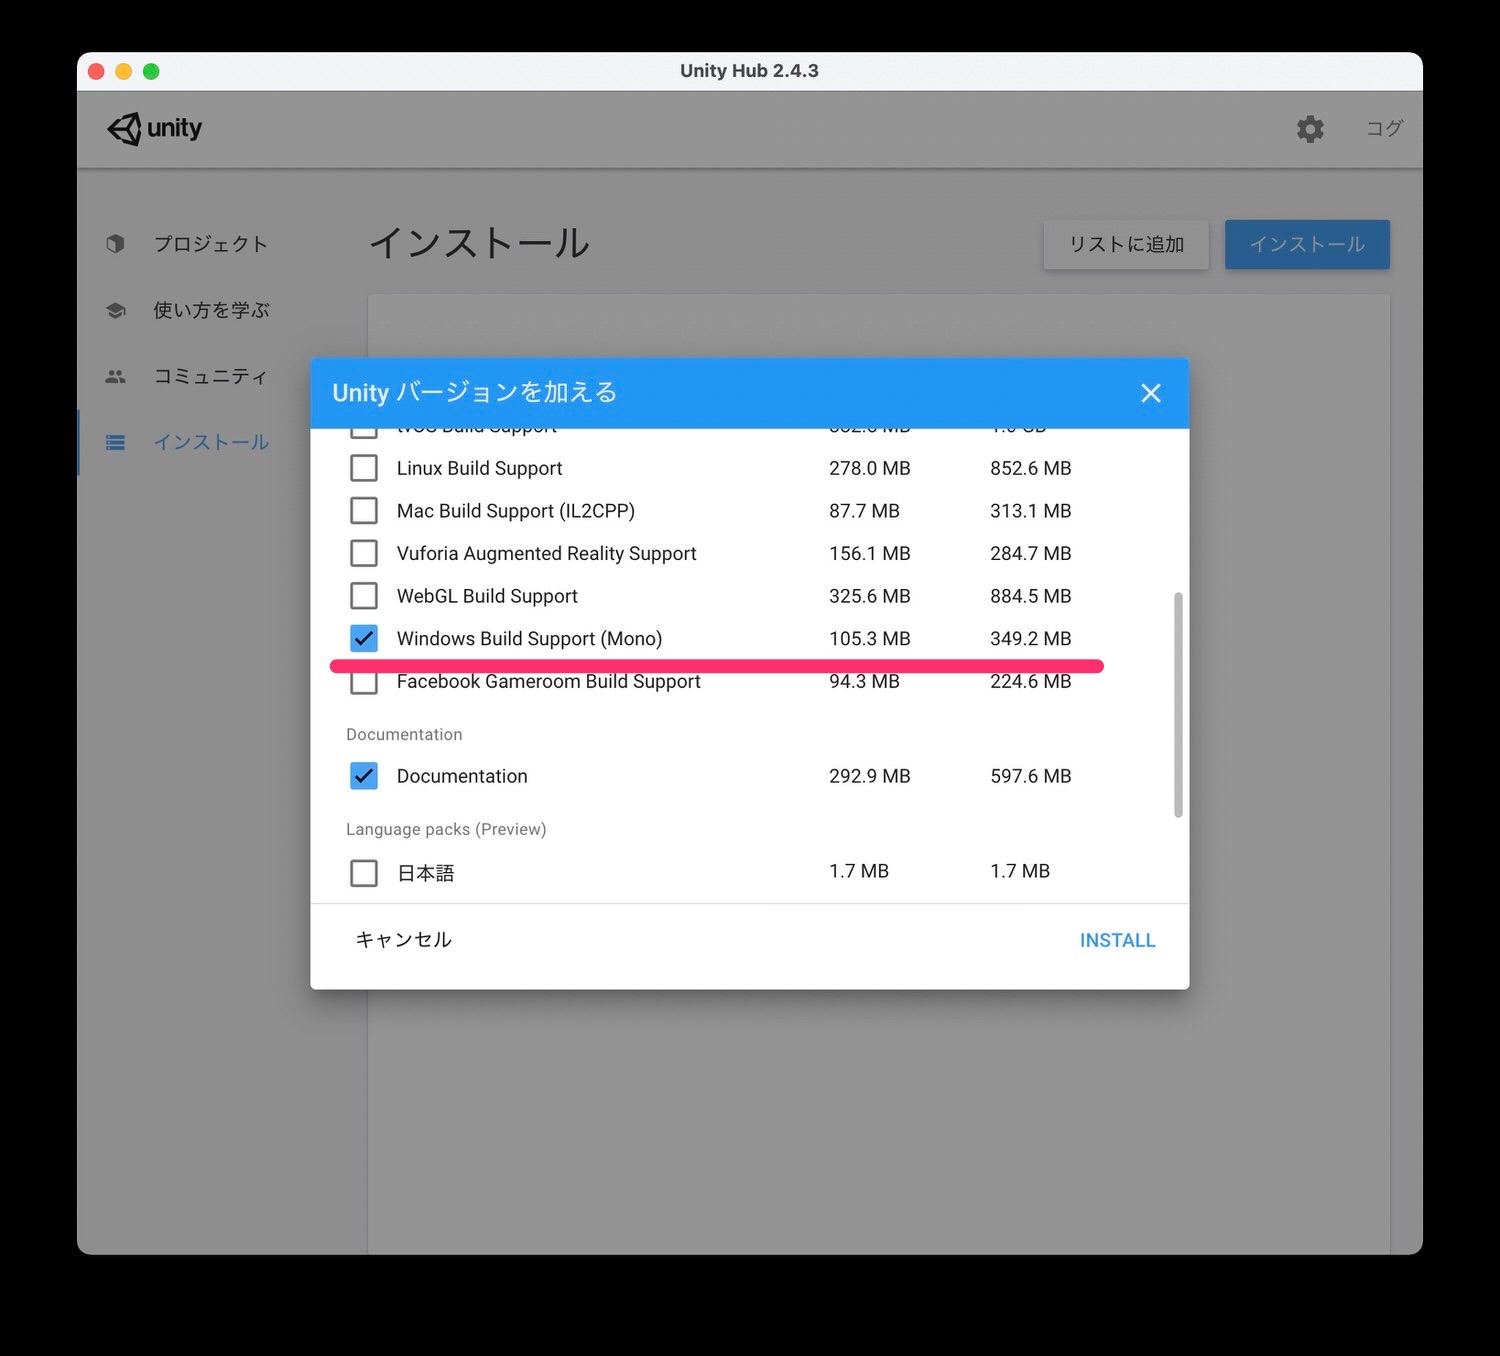Click the Mac Build Support (IL2CPP) label
This screenshot has width=1500, height=1356.
click(x=515, y=511)
